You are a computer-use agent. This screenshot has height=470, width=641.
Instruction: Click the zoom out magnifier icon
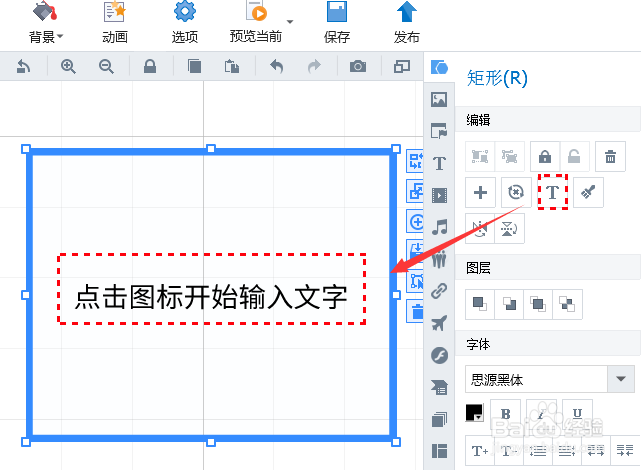click(x=106, y=66)
